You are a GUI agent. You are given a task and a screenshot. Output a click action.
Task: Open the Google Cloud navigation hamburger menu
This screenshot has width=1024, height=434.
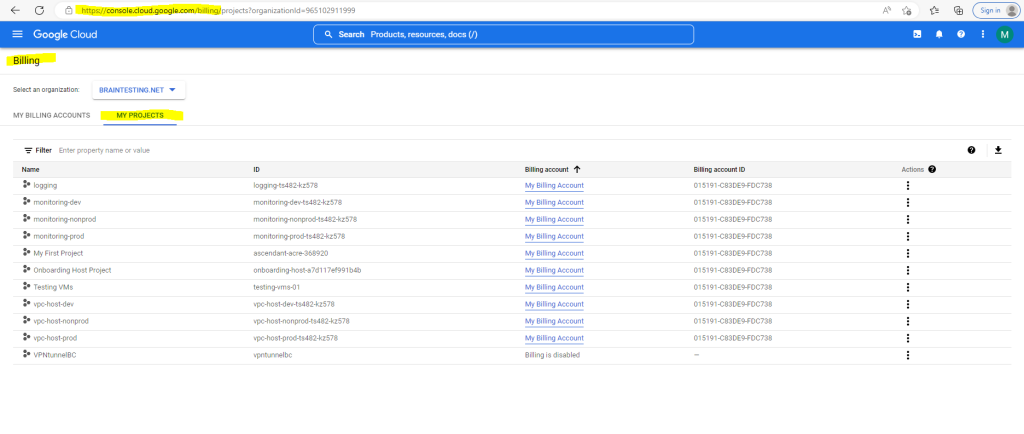point(18,35)
